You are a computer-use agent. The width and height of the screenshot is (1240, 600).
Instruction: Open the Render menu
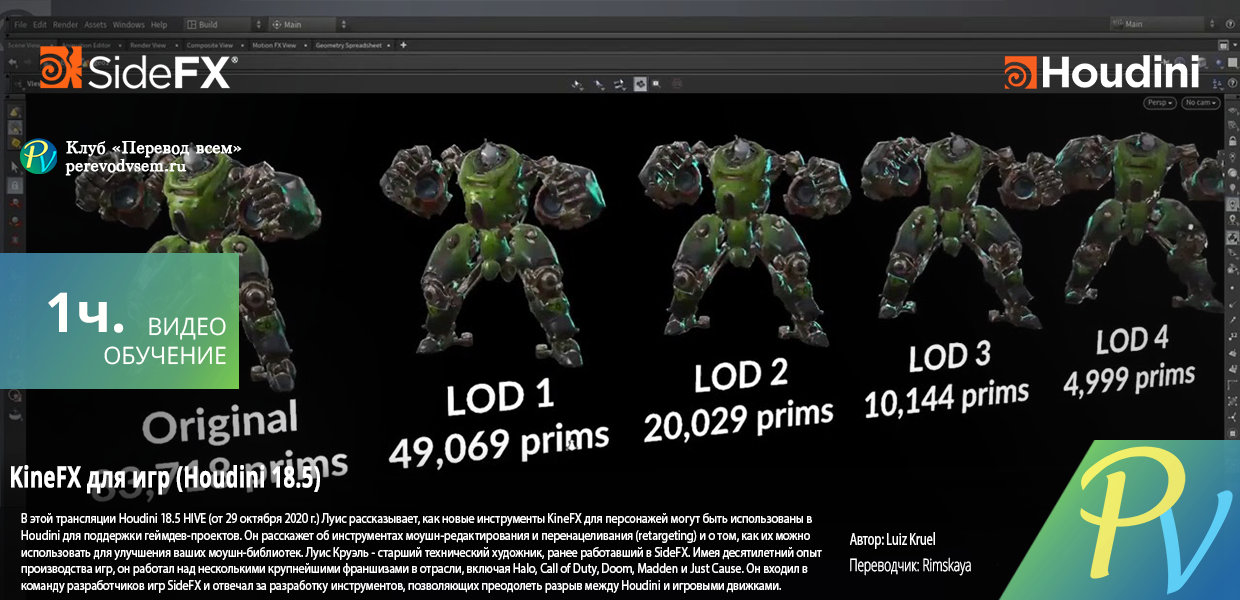pos(65,24)
